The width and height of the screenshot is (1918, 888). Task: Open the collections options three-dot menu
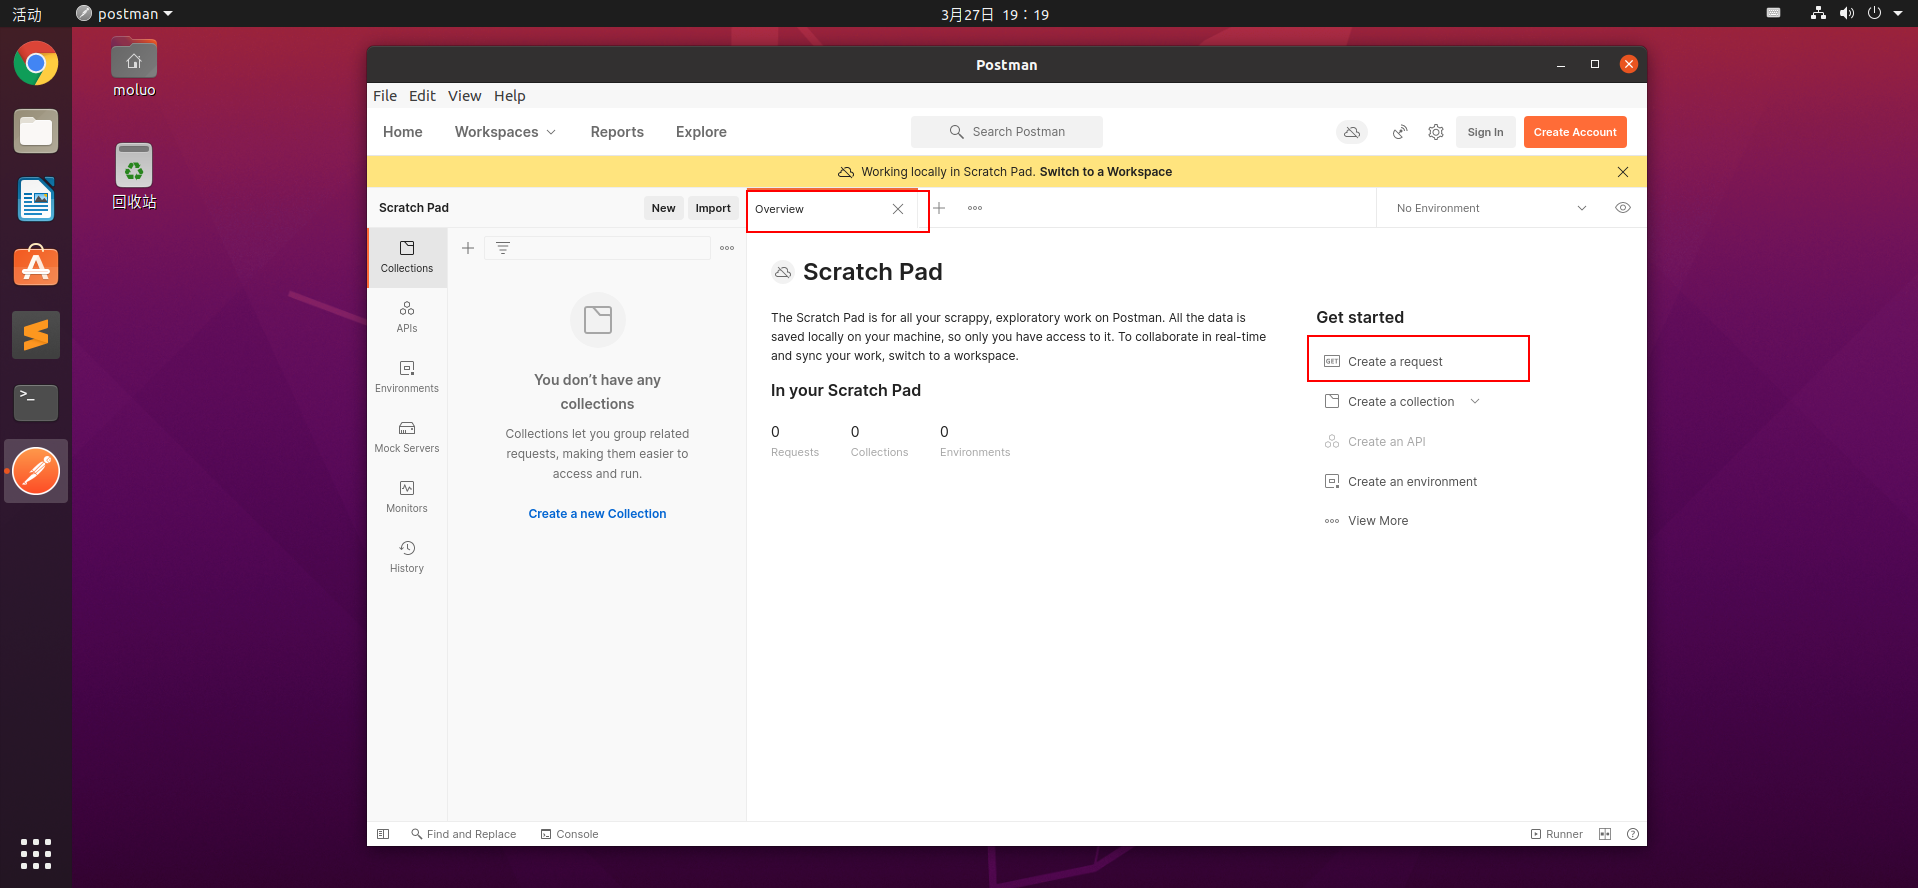(x=727, y=248)
